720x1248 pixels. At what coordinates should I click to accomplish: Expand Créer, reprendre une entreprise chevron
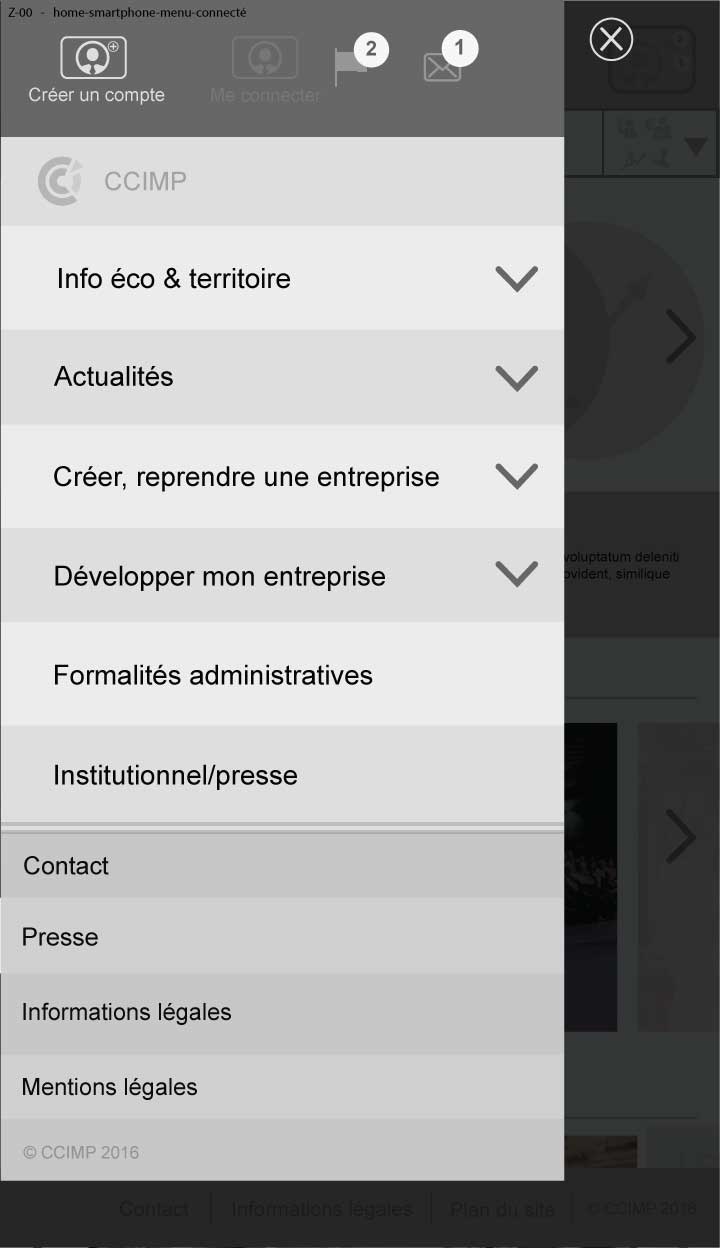[x=517, y=476]
